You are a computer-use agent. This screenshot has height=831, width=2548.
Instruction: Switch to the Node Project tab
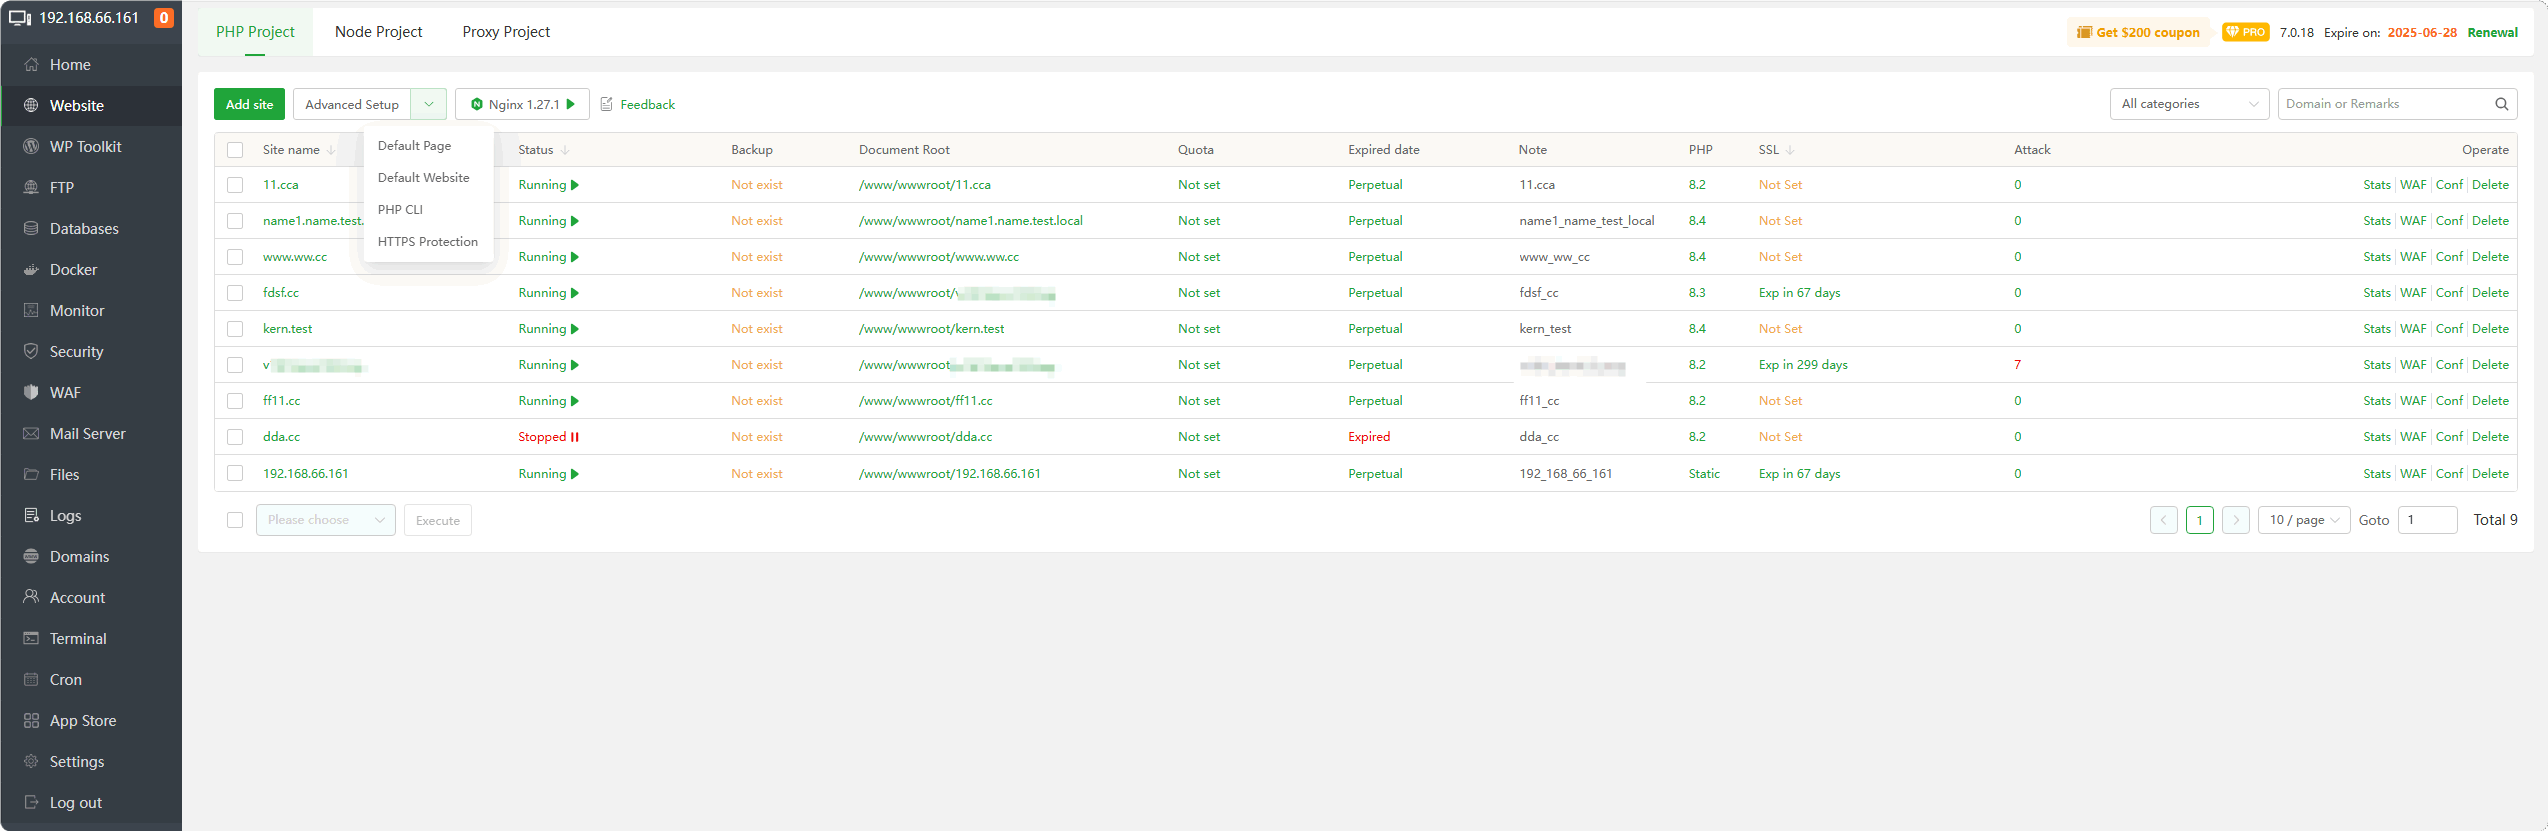click(378, 32)
